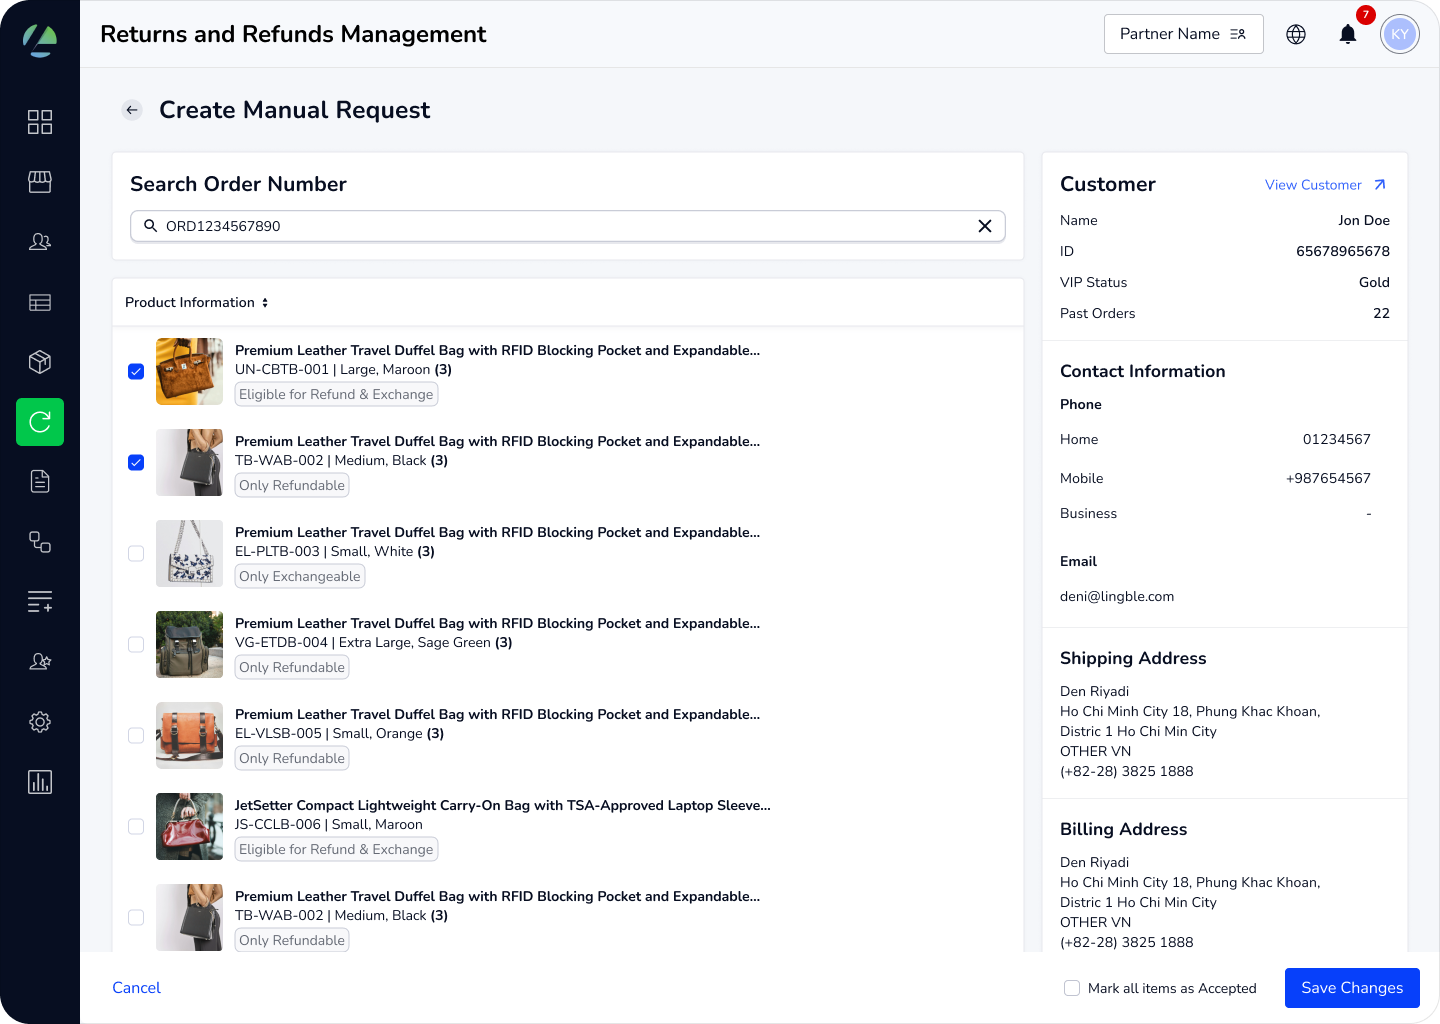This screenshot has width=1440, height=1024.
Task: Clear the order number search field
Action: [984, 226]
